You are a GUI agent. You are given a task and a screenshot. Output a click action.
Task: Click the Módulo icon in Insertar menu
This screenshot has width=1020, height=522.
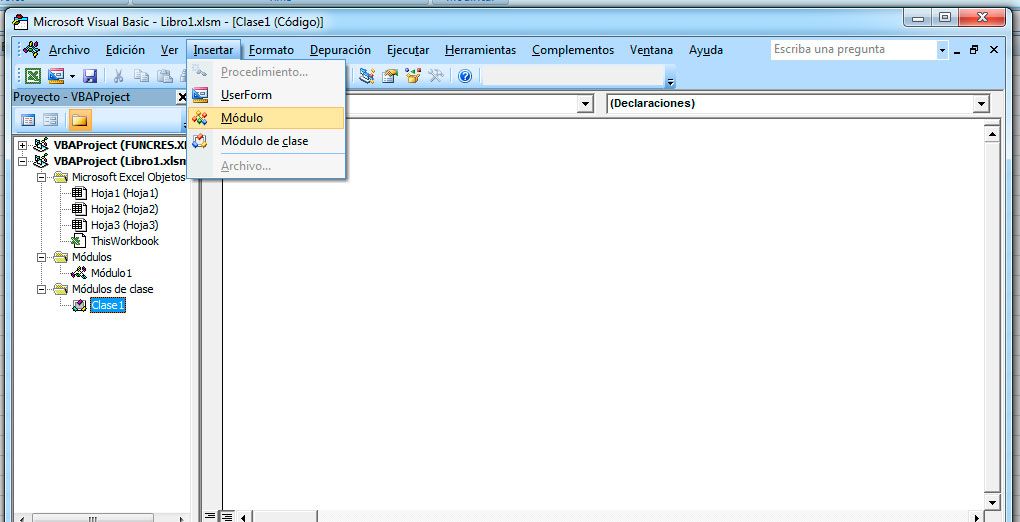[x=200, y=118]
